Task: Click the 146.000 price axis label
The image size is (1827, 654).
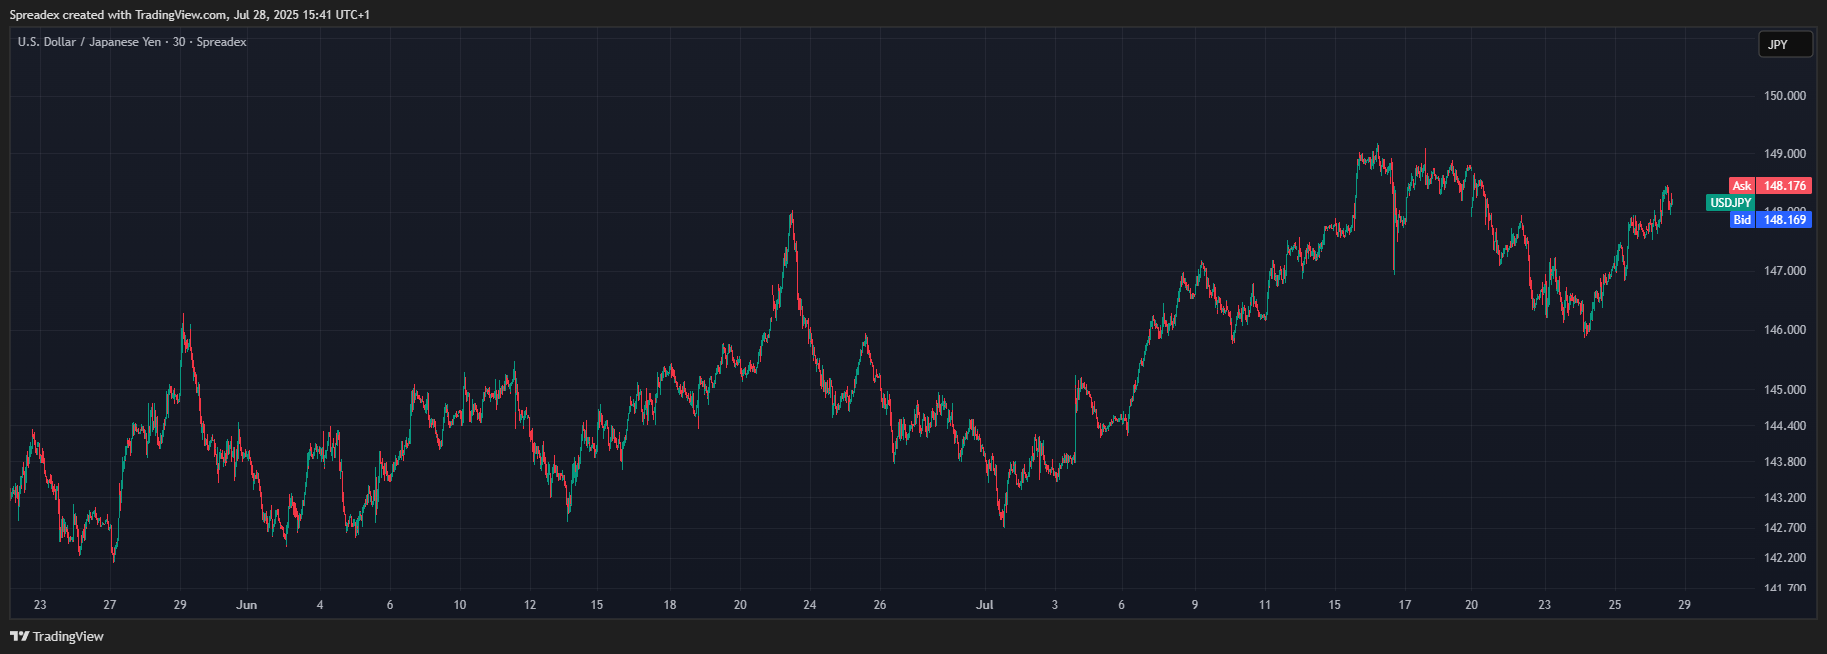Action: pyautogui.click(x=1785, y=330)
